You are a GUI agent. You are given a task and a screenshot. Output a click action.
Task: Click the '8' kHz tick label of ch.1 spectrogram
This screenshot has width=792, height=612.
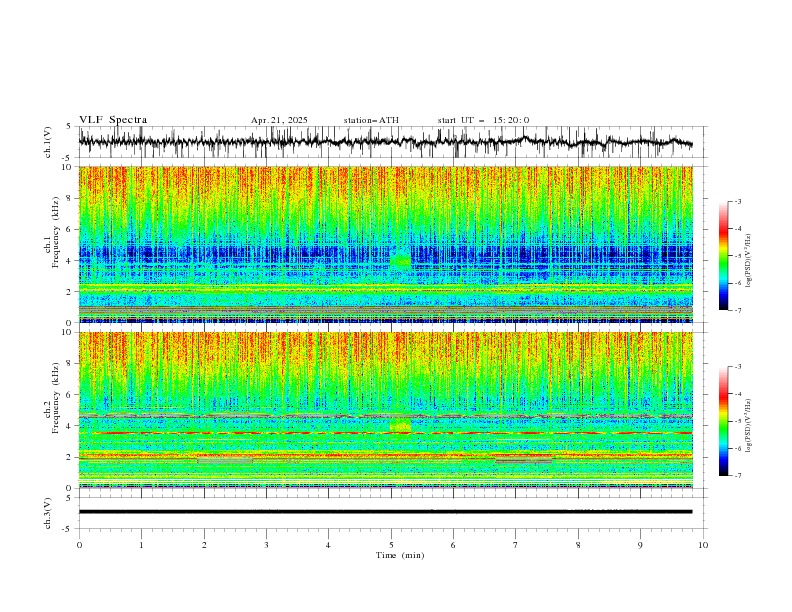(71, 198)
